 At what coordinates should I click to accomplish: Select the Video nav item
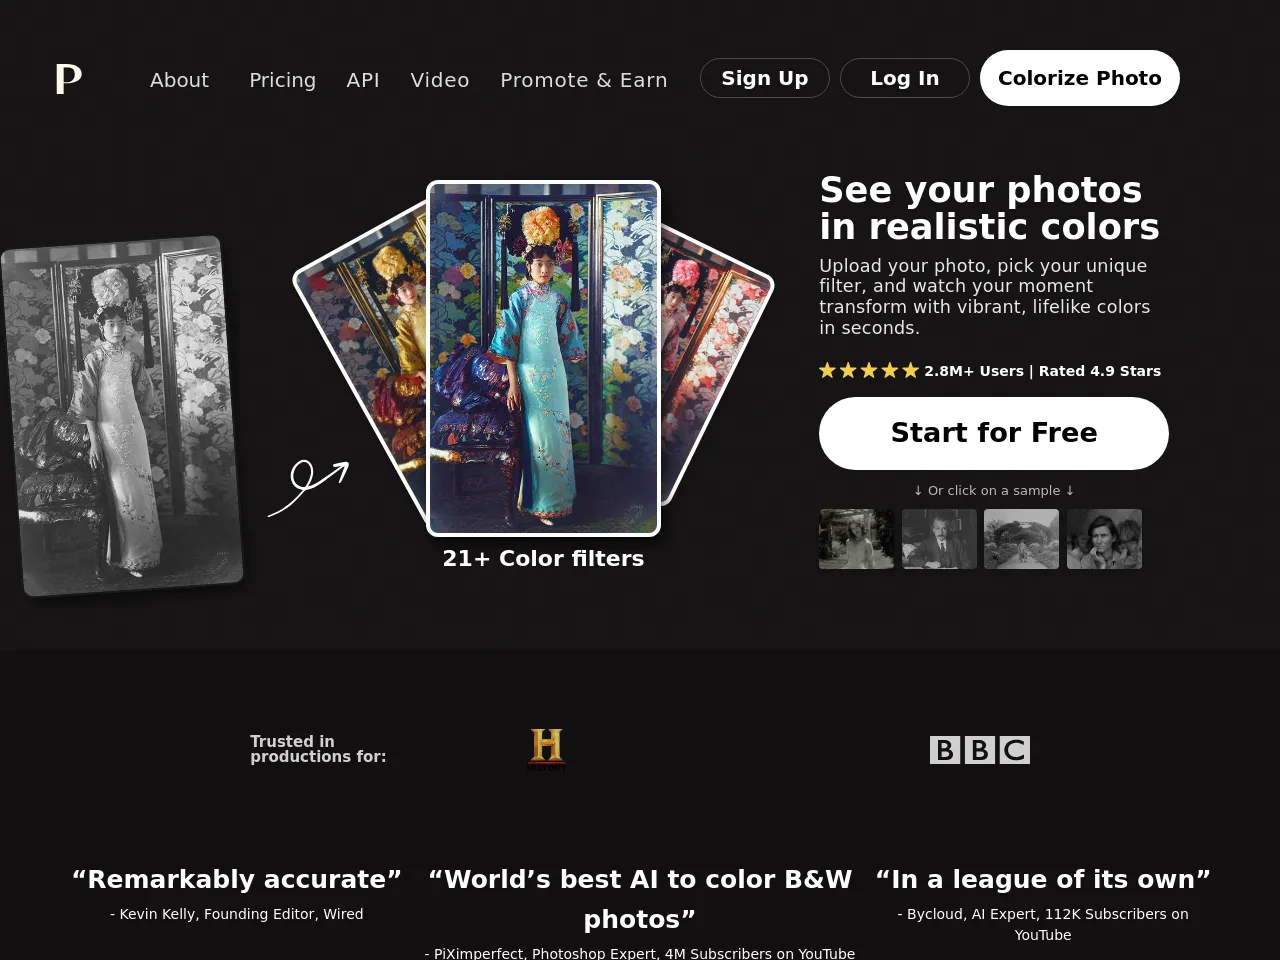coord(440,80)
